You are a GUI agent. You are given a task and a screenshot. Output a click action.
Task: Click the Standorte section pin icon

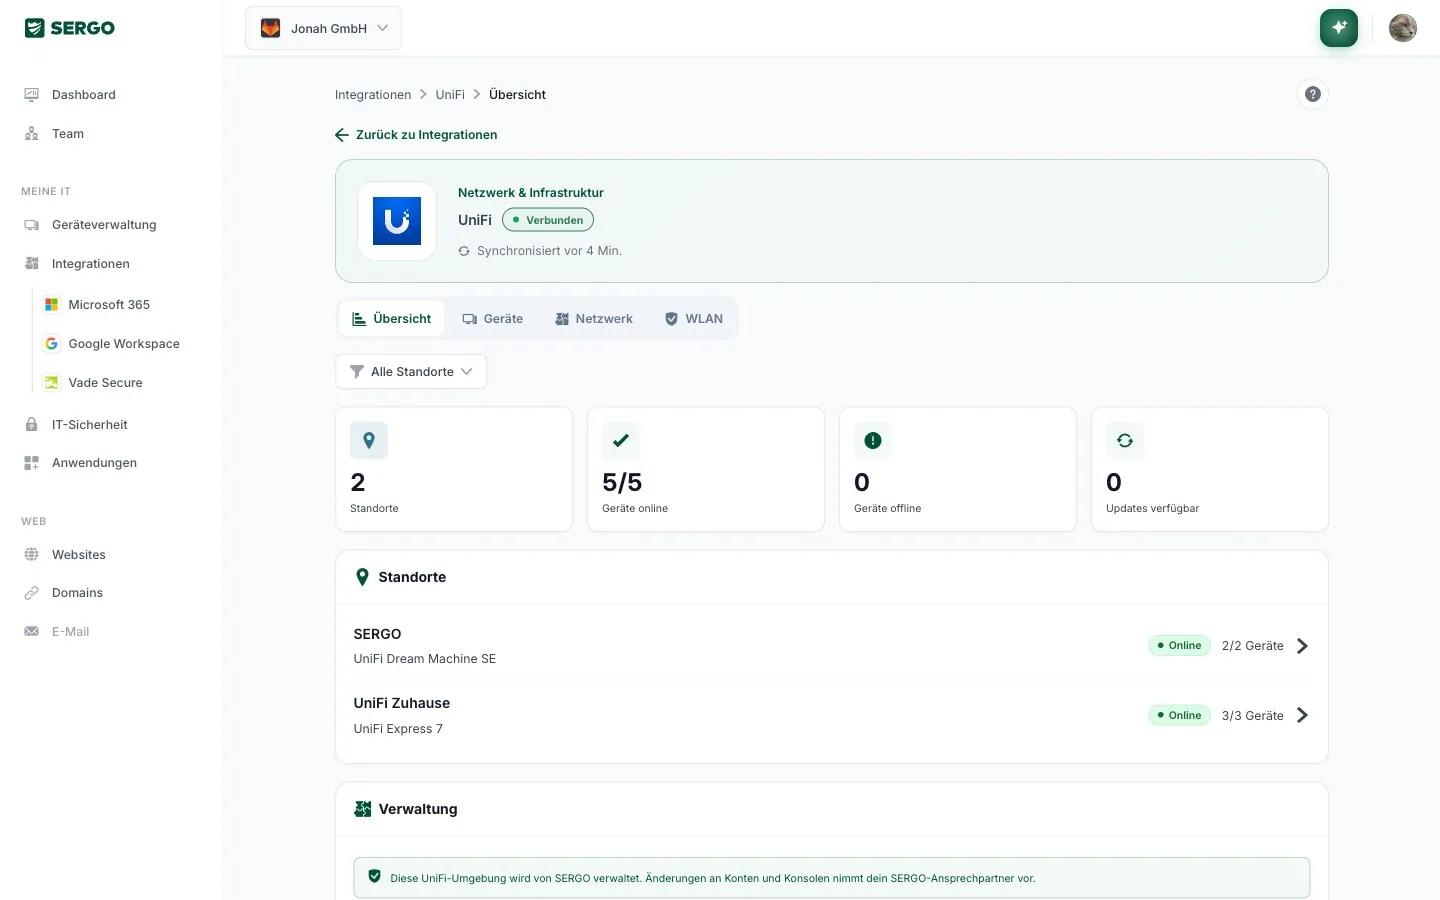click(x=362, y=577)
